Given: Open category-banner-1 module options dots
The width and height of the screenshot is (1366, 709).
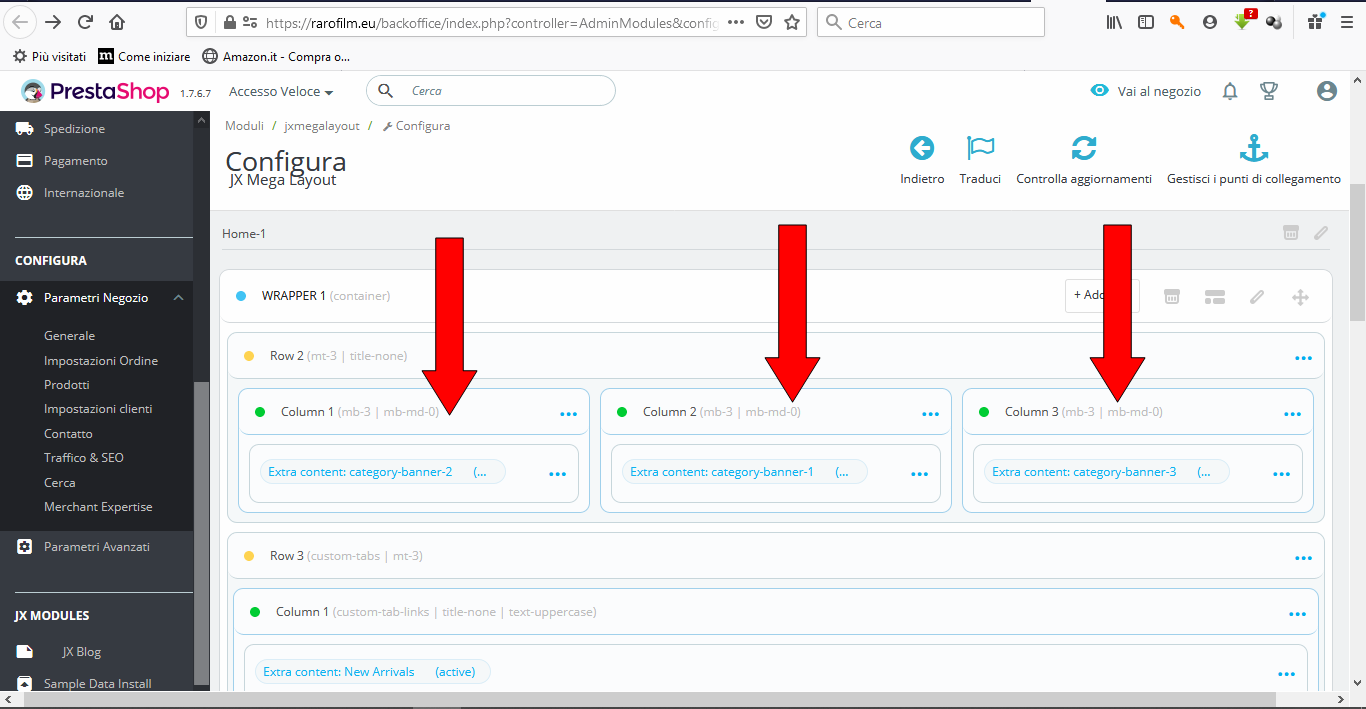Looking at the screenshot, I should (x=920, y=474).
